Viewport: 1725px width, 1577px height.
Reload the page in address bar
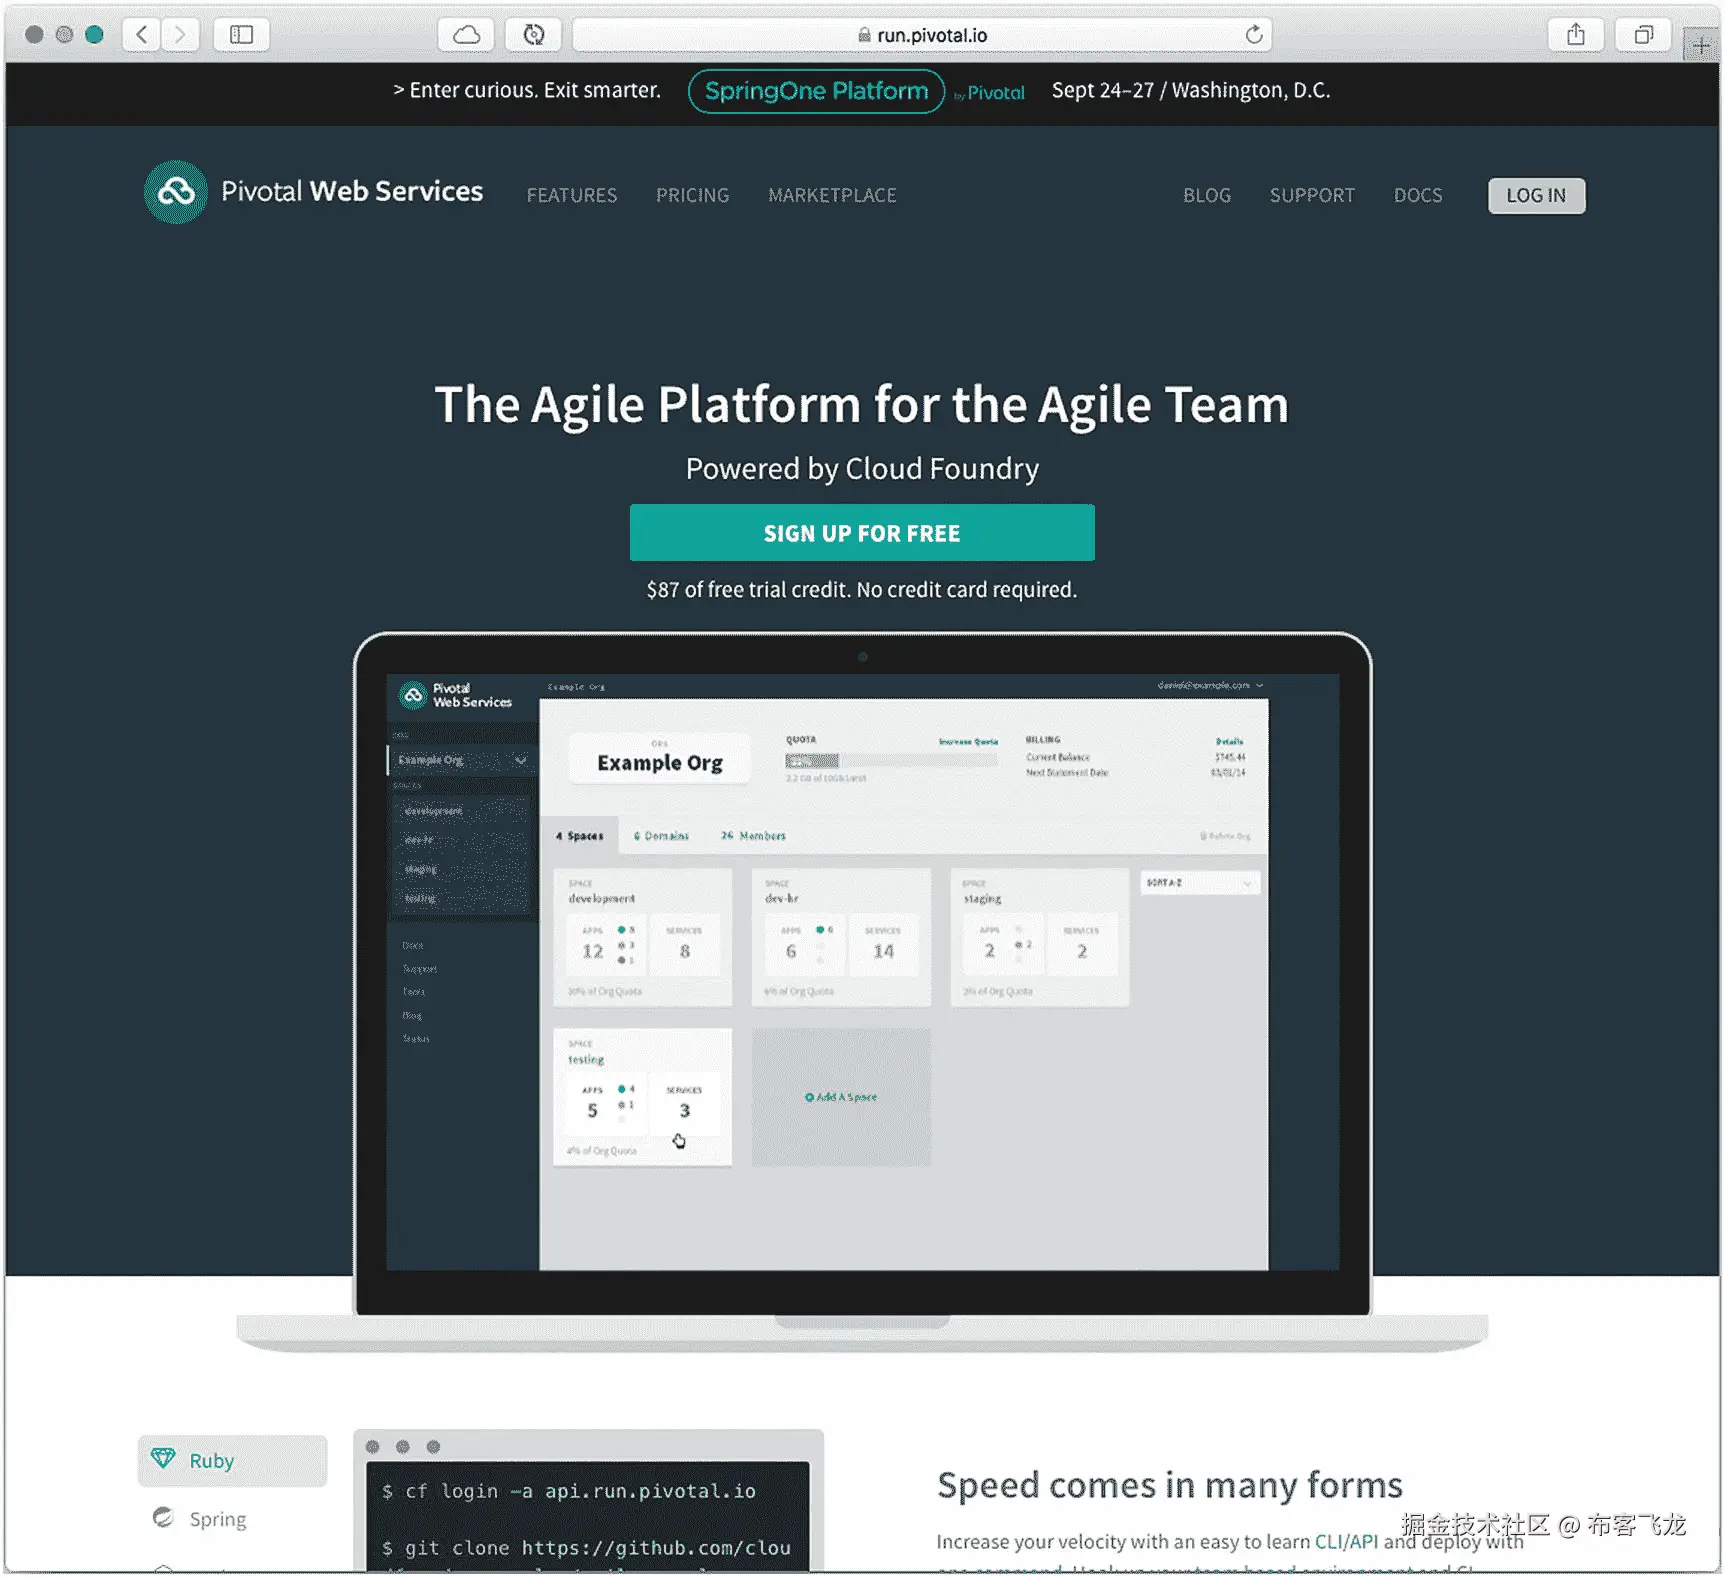click(x=1254, y=35)
